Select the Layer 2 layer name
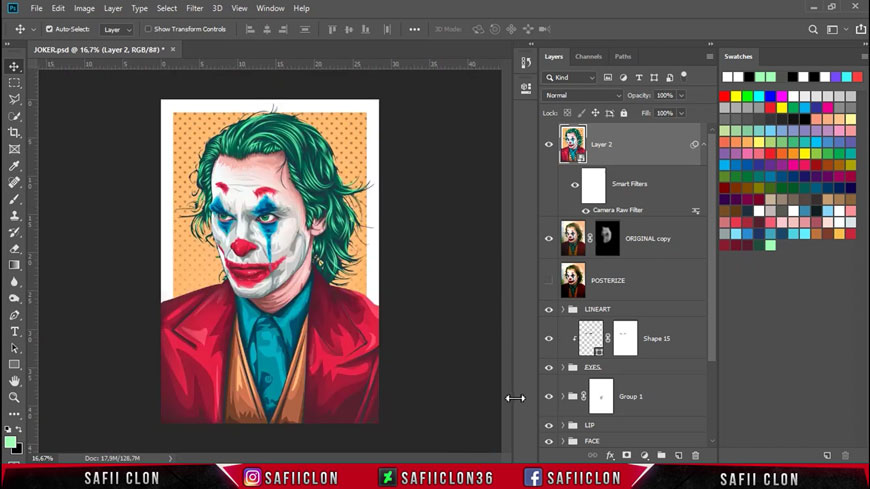 coord(601,144)
